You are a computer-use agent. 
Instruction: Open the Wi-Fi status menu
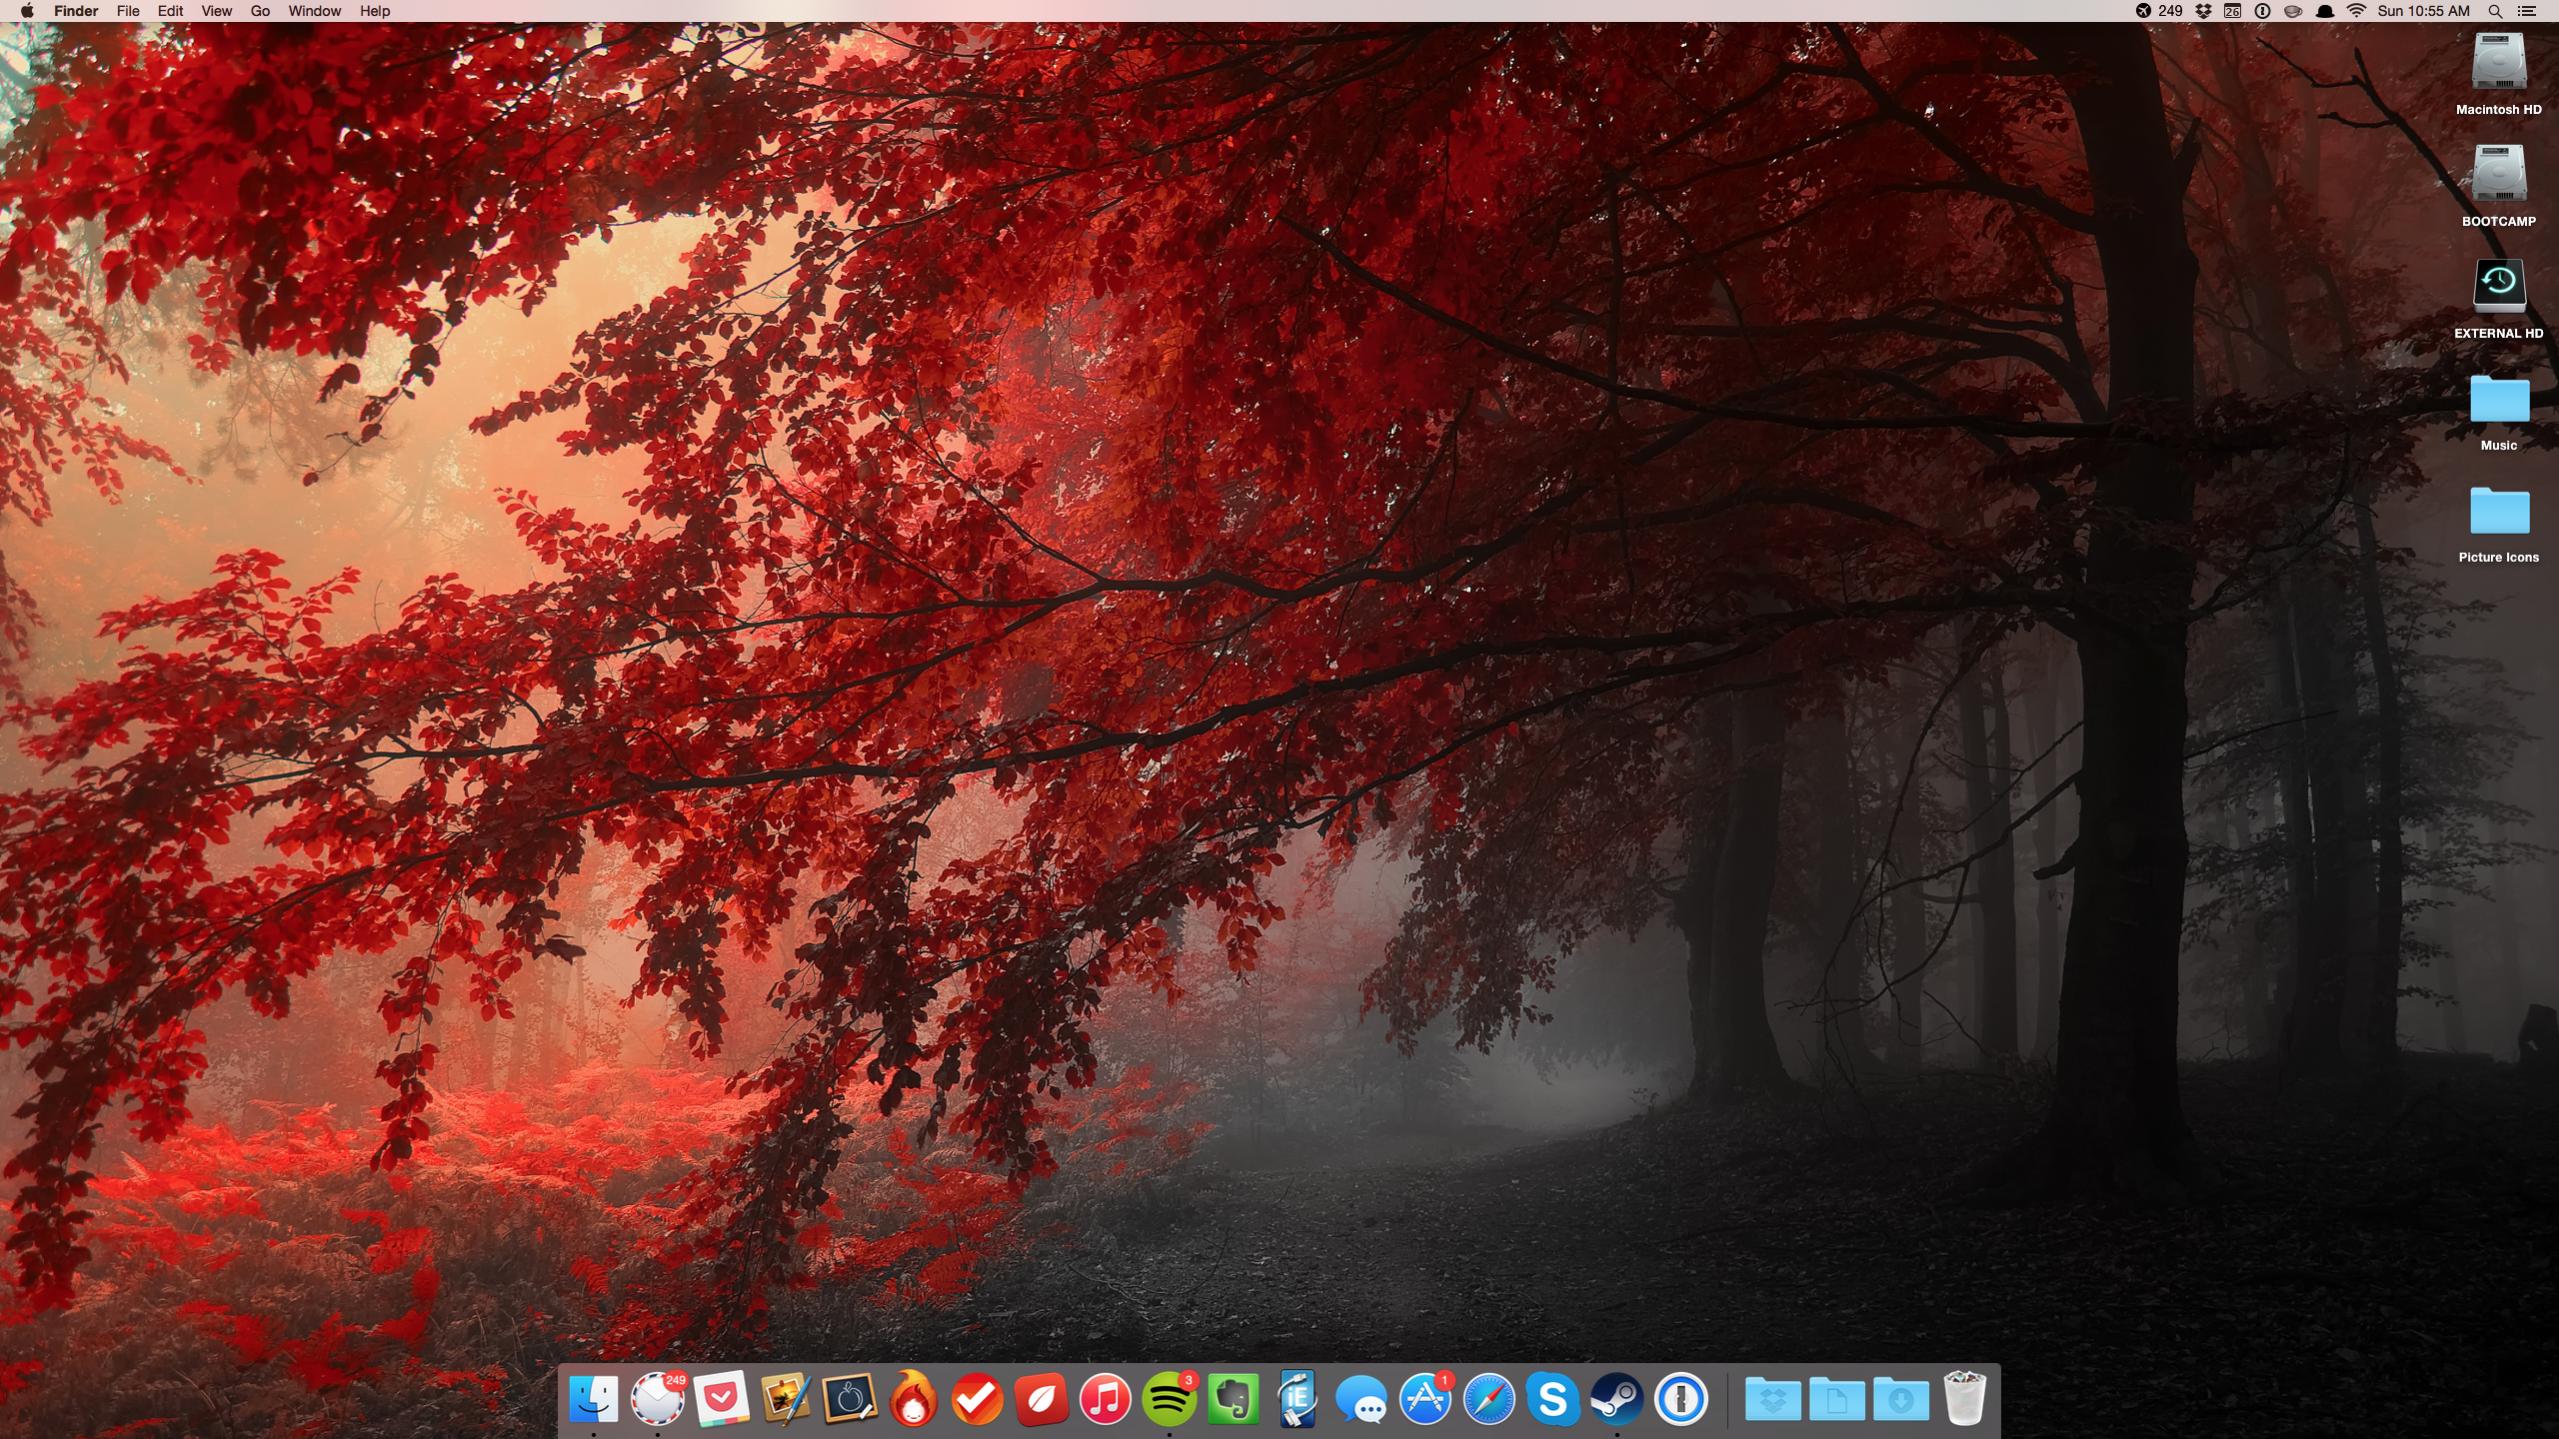point(2357,11)
